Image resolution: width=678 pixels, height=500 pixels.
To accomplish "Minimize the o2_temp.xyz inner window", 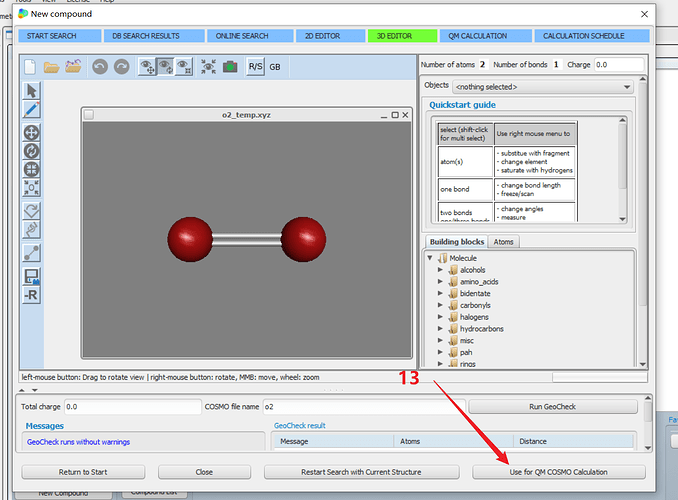I will [384, 115].
